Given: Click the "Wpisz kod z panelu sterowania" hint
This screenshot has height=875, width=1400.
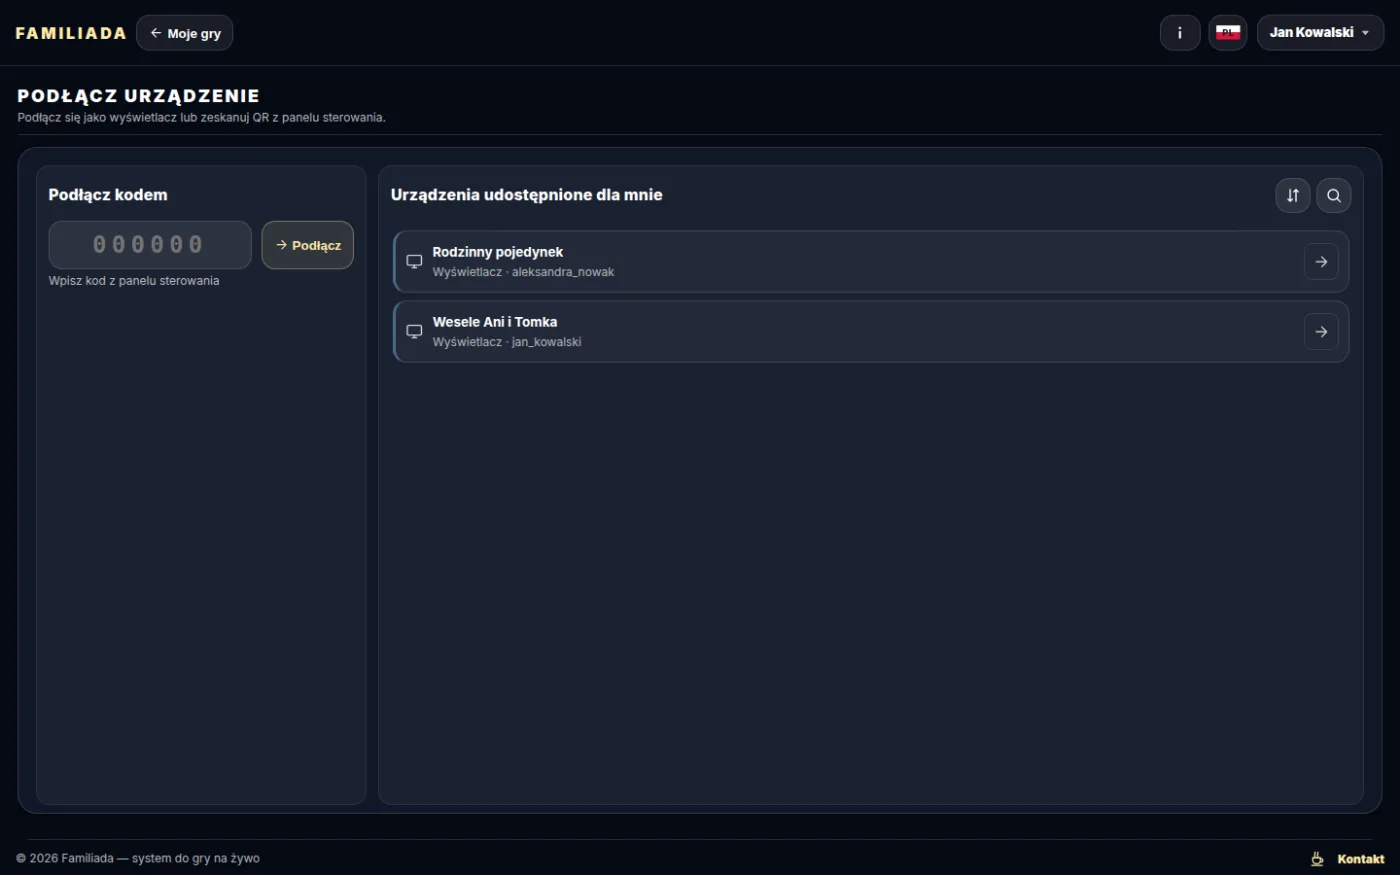Looking at the screenshot, I should tap(134, 281).
